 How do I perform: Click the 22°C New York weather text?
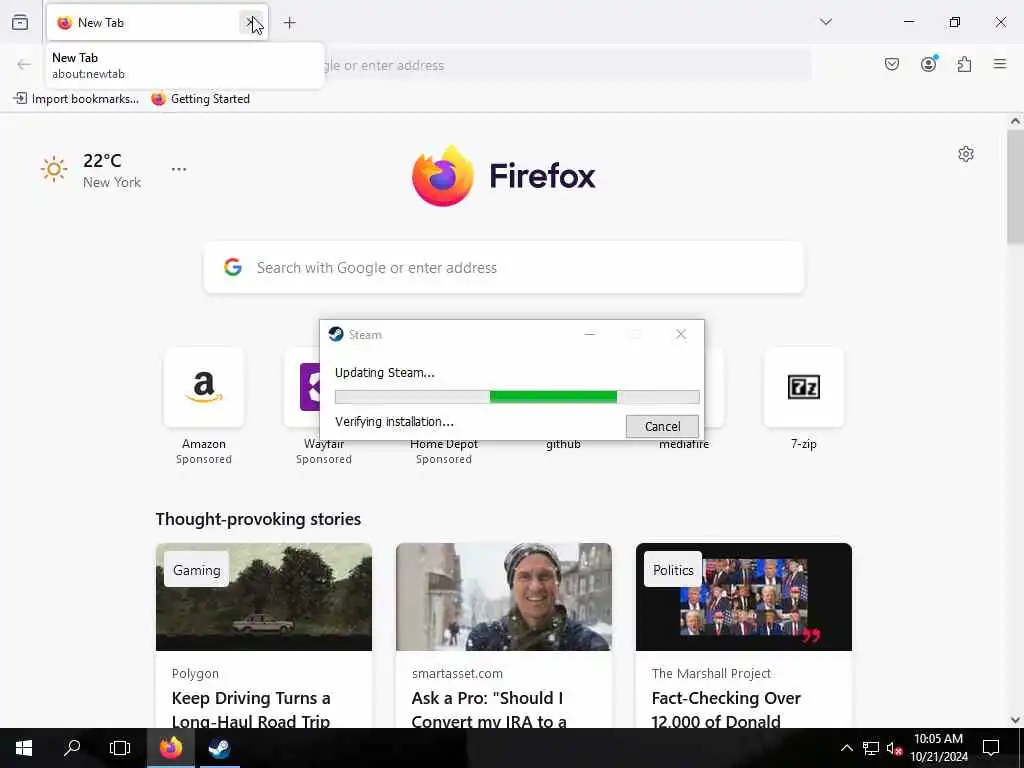tap(112, 170)
